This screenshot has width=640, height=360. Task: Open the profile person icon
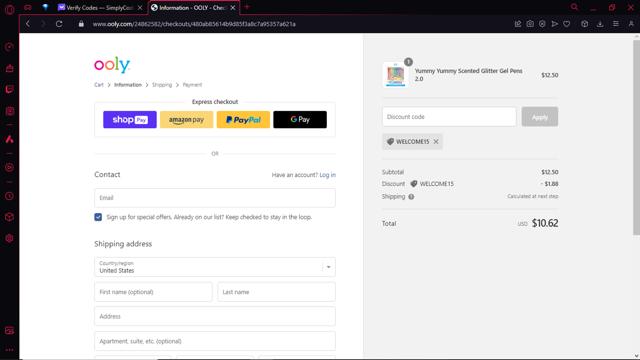(631, 24)
